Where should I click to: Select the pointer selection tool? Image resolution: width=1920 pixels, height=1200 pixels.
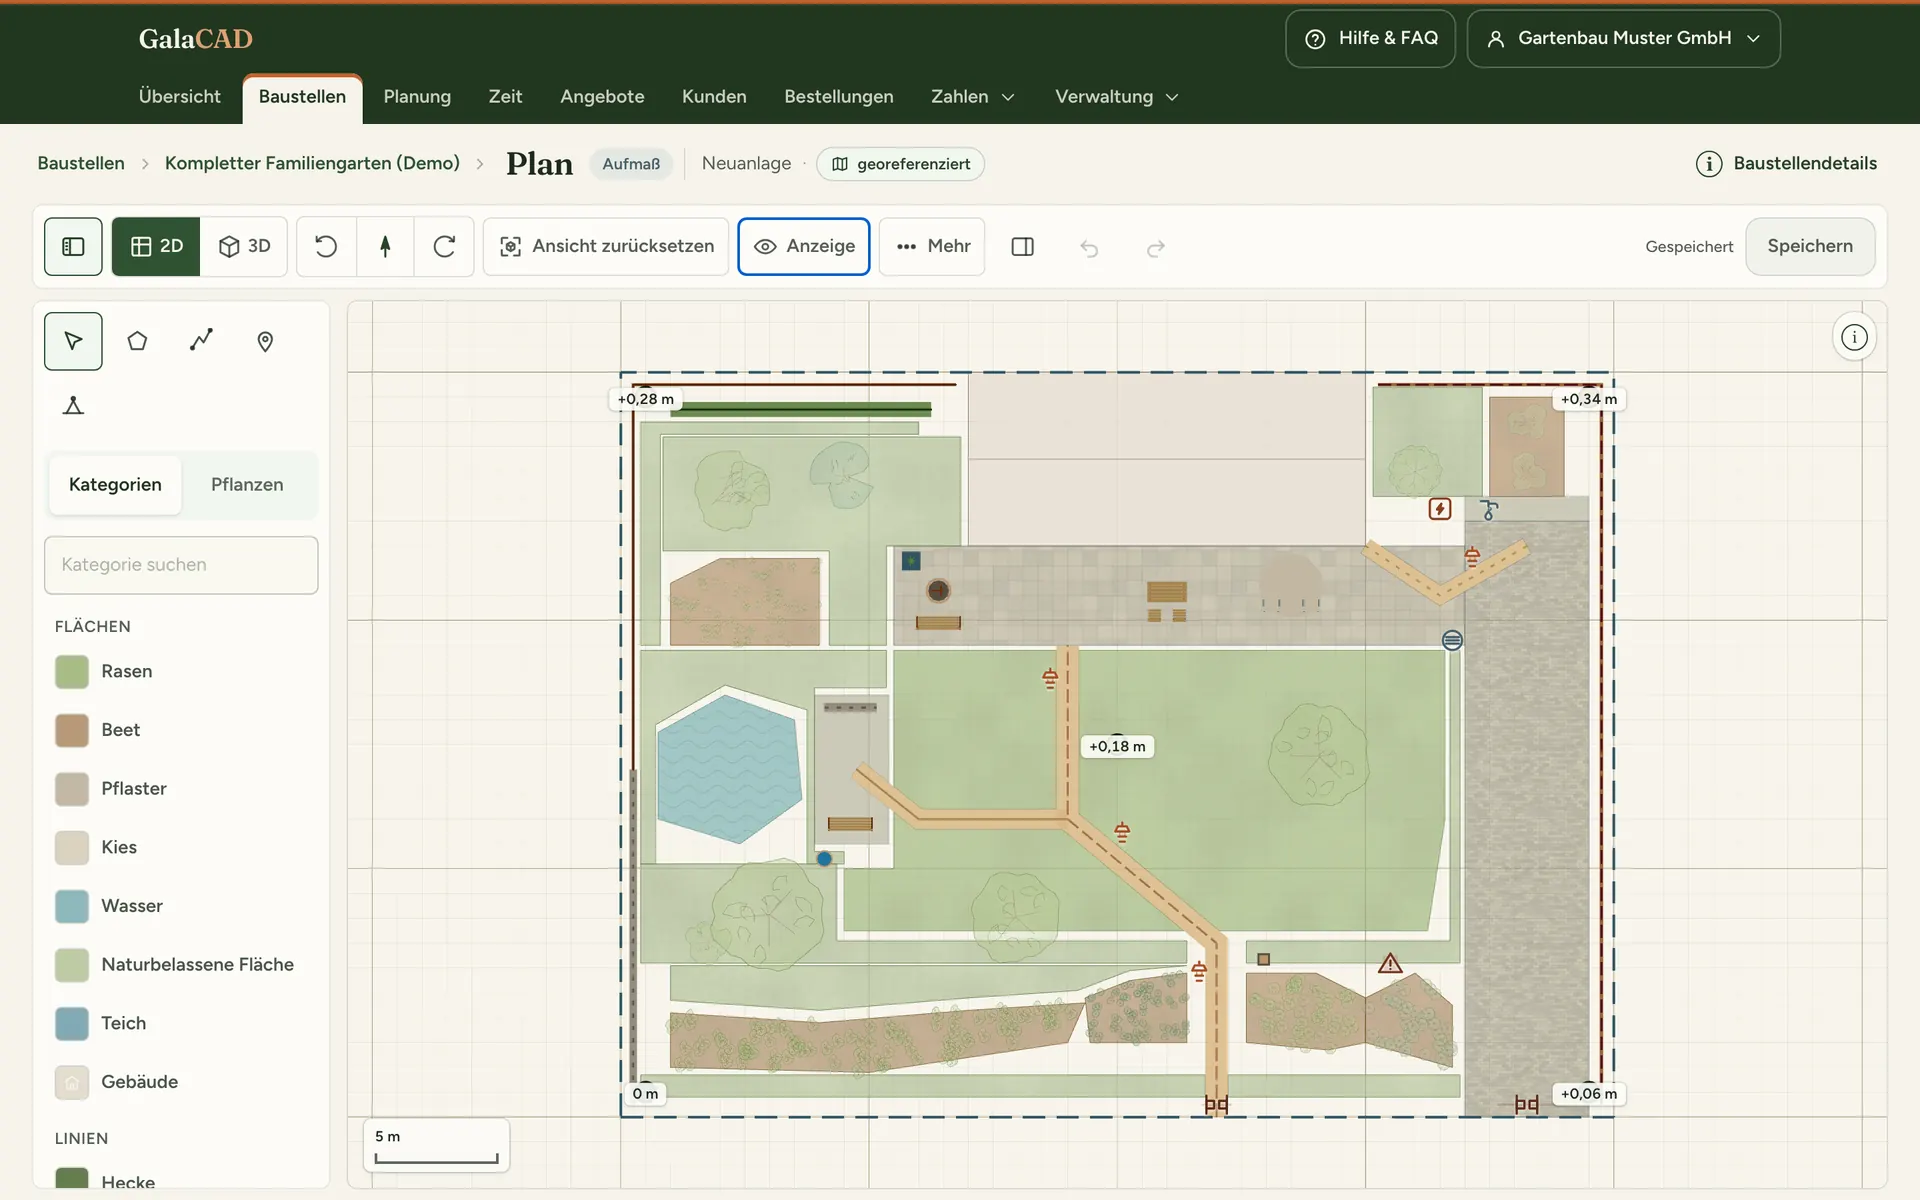click(x=73, y=341)
